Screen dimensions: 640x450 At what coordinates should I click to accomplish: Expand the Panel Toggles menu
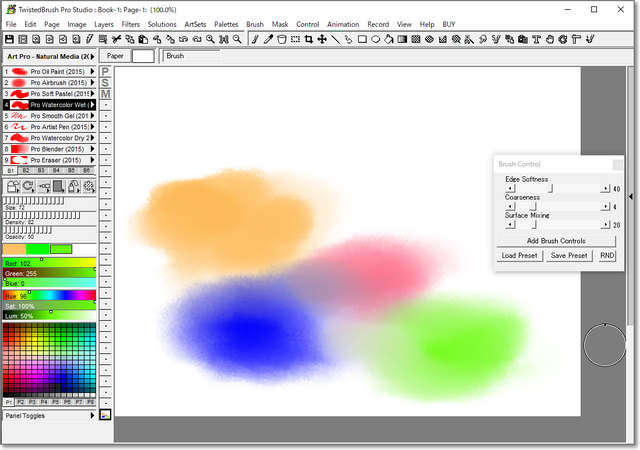coord(93,414)
